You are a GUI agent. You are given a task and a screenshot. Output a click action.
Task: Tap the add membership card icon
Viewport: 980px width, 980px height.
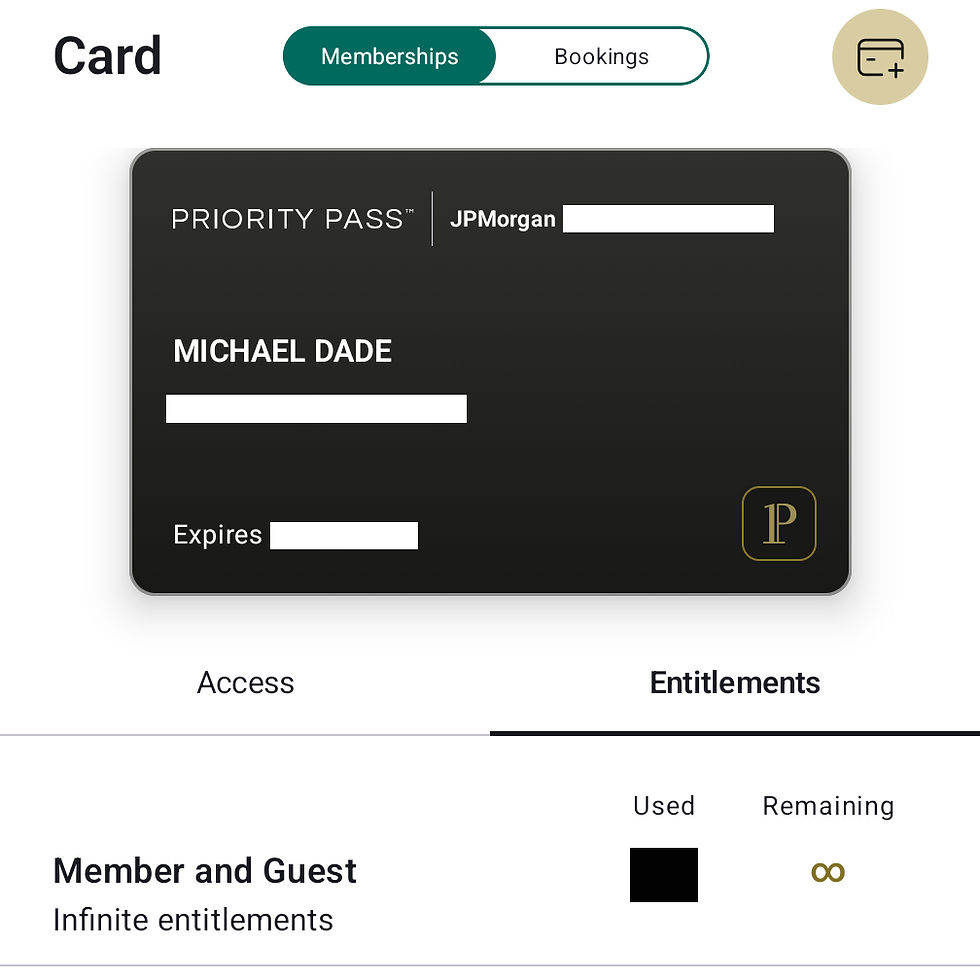tap(880, 57)
